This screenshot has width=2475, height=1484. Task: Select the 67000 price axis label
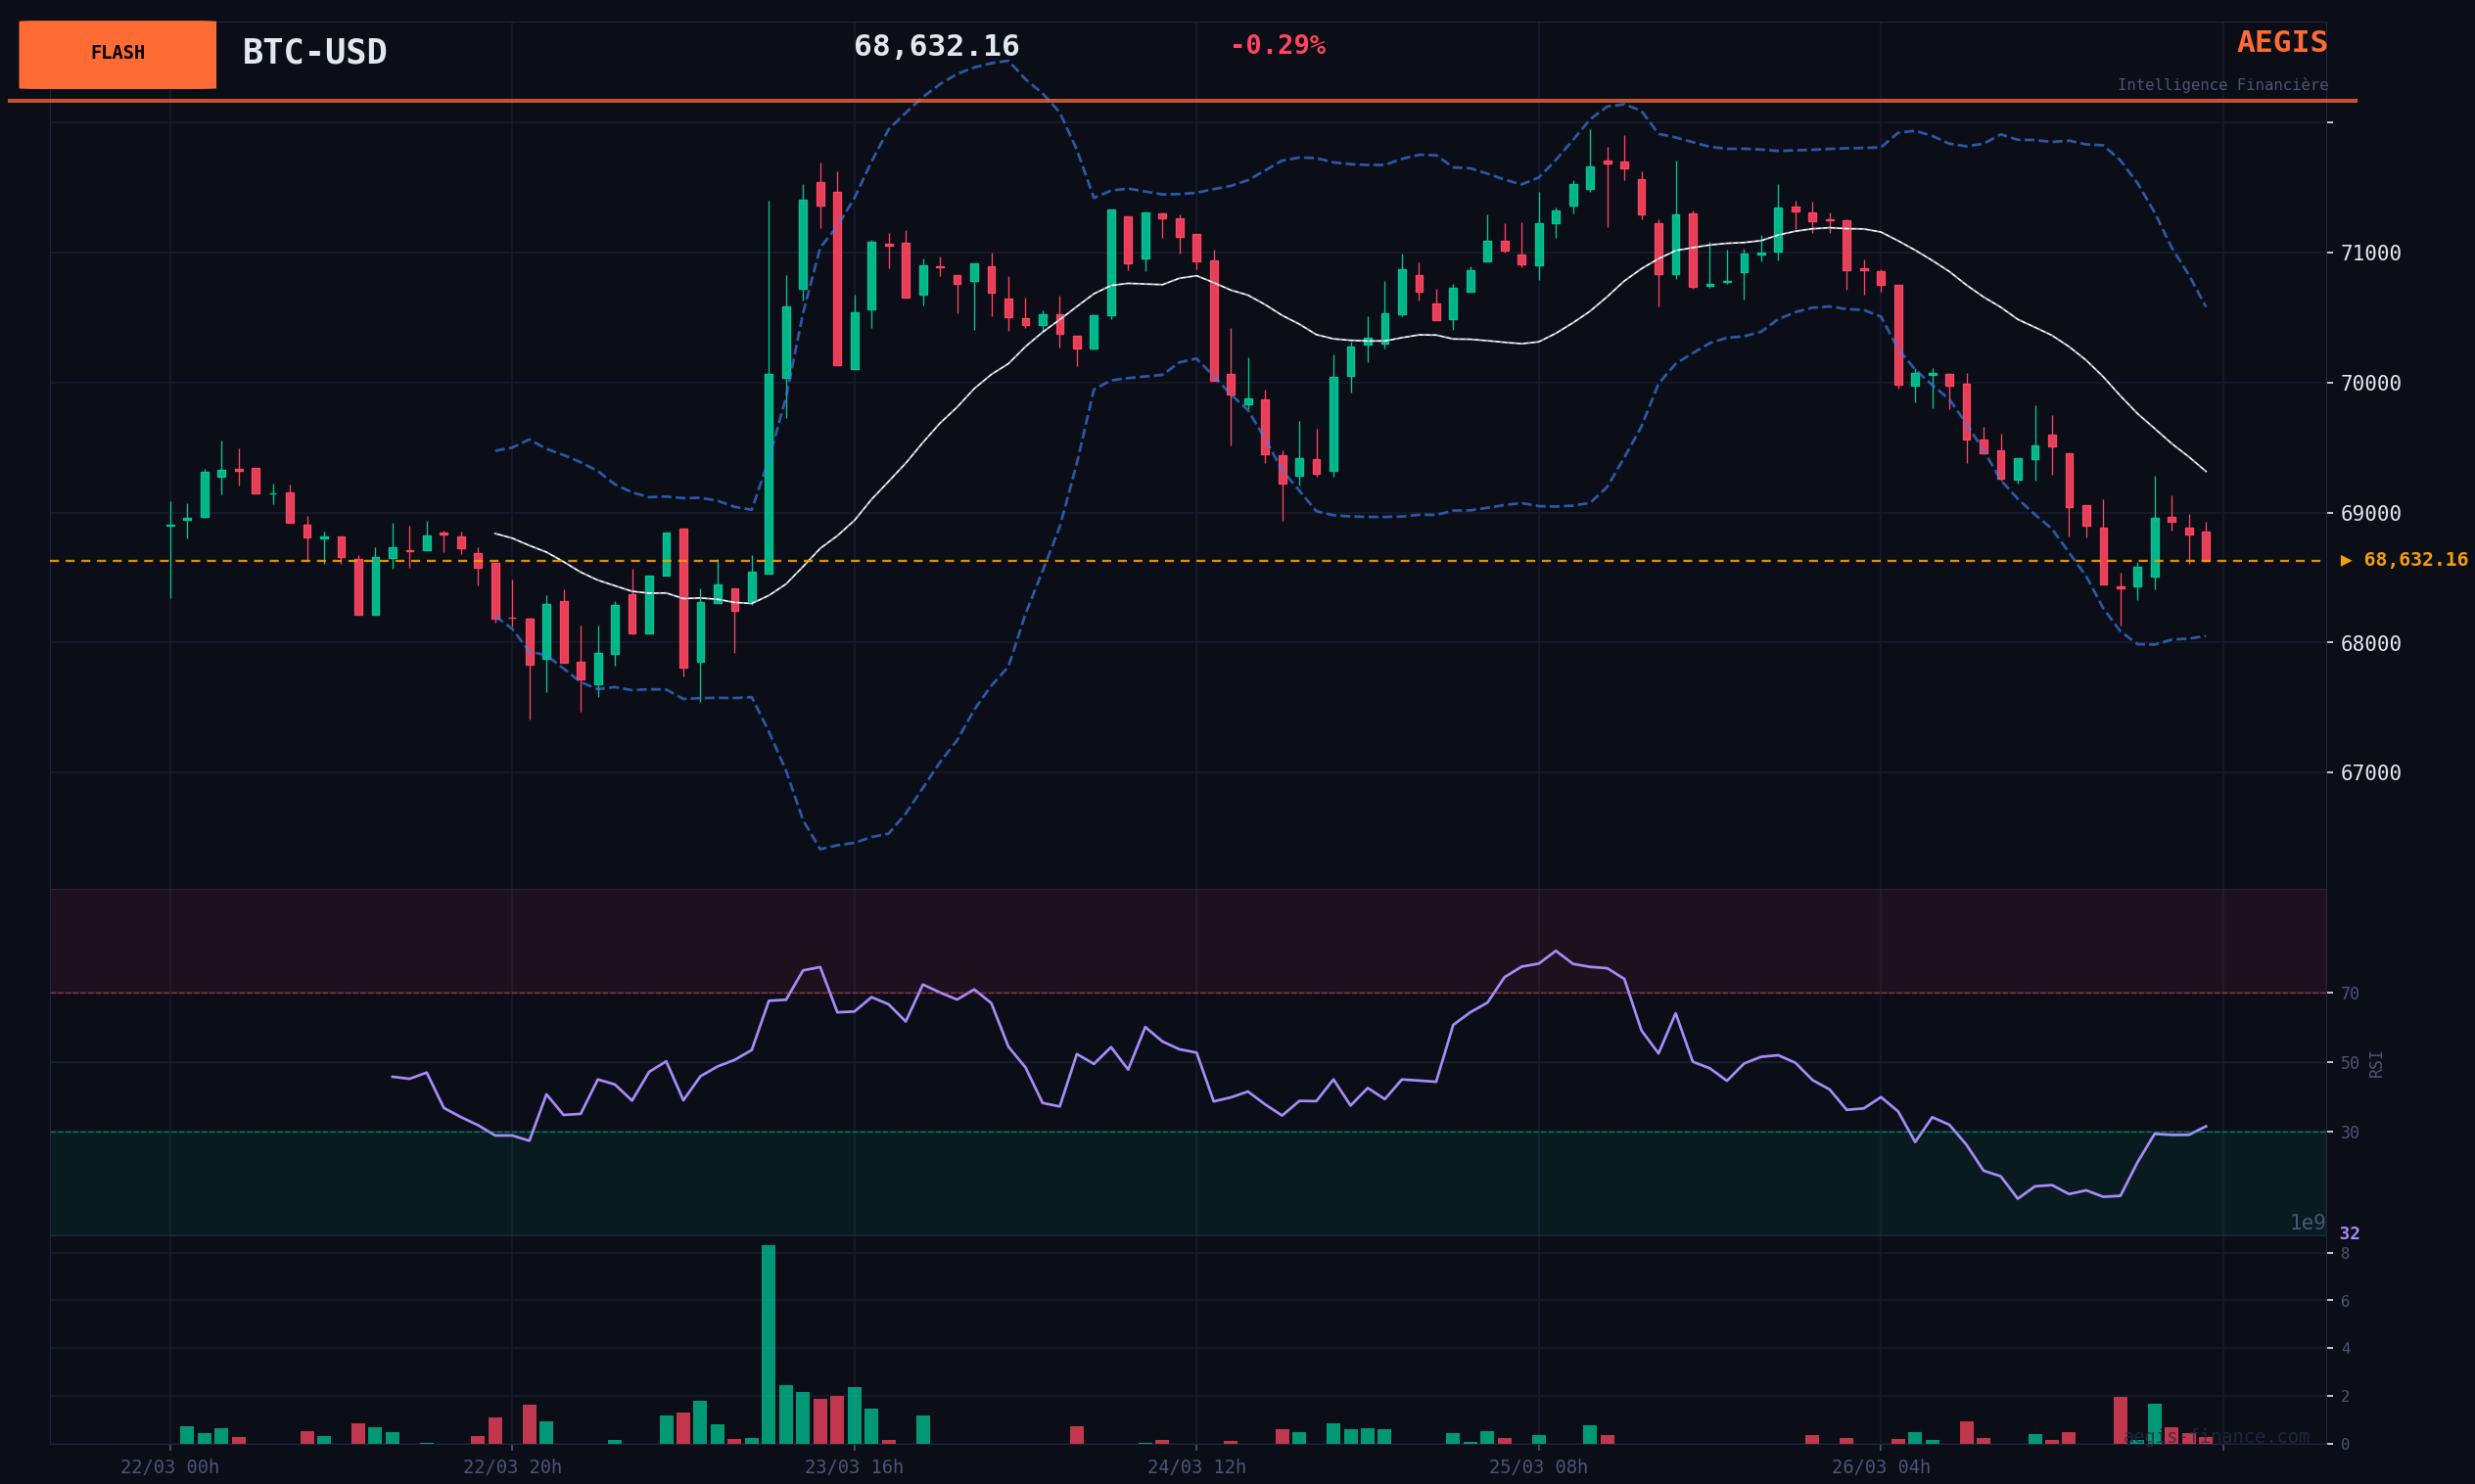[x=2370, y=773]
